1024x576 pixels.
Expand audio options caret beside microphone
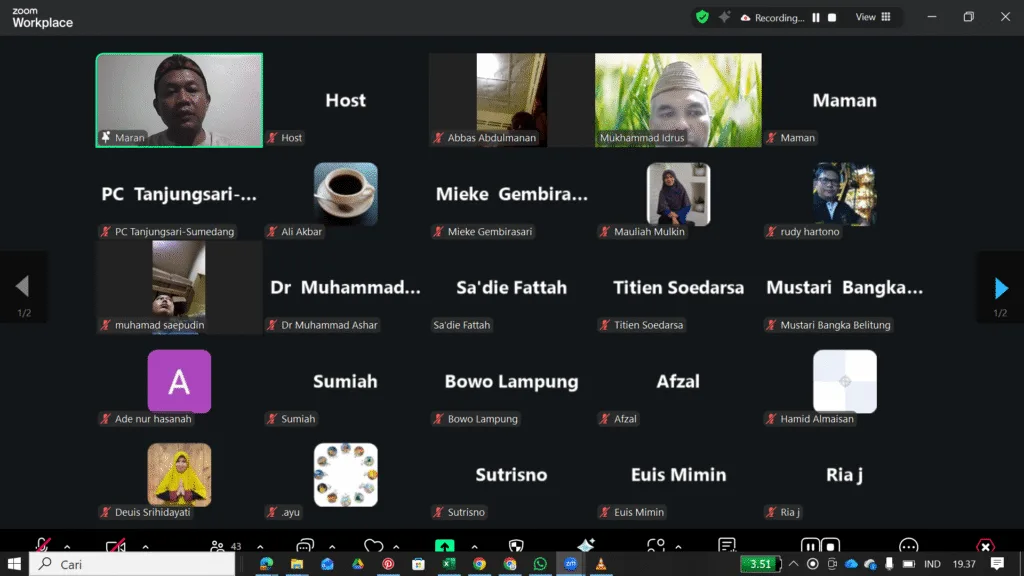67,547
